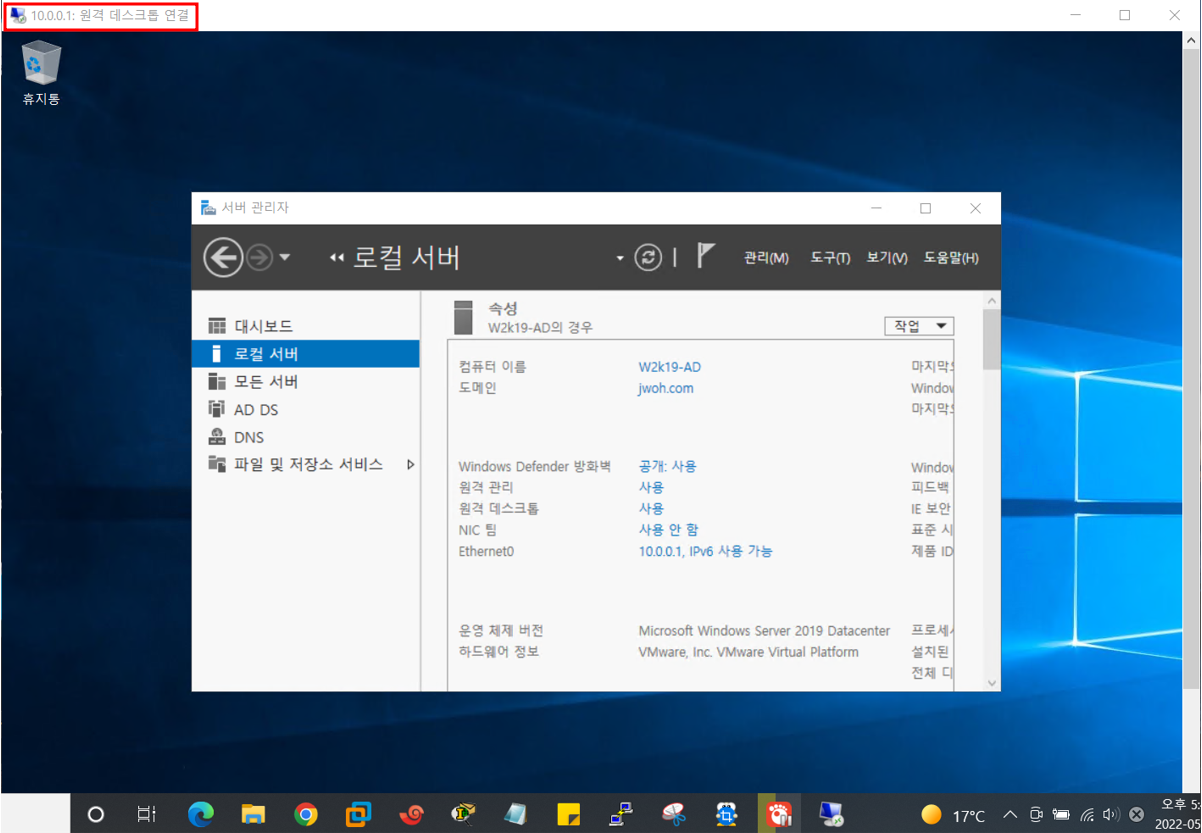Open the 관리(M) menu
This screenshot has width=1202, height=833.
(766, 258)
